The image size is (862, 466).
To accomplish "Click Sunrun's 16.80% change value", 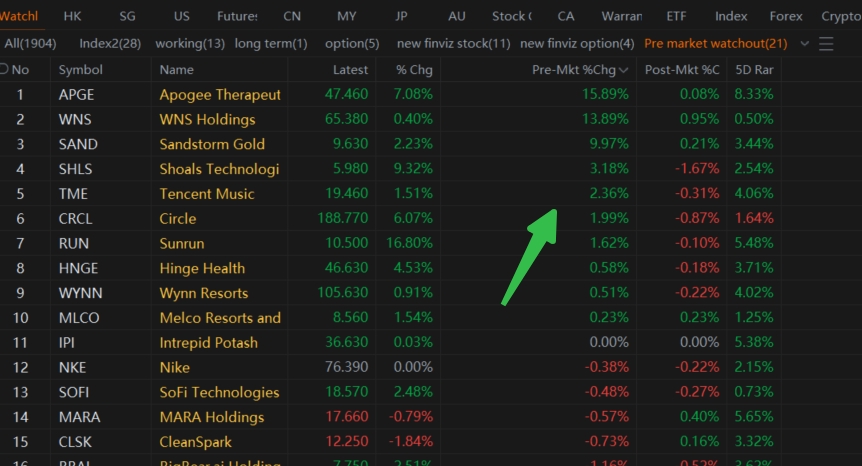I will click(x=410, y=243).
